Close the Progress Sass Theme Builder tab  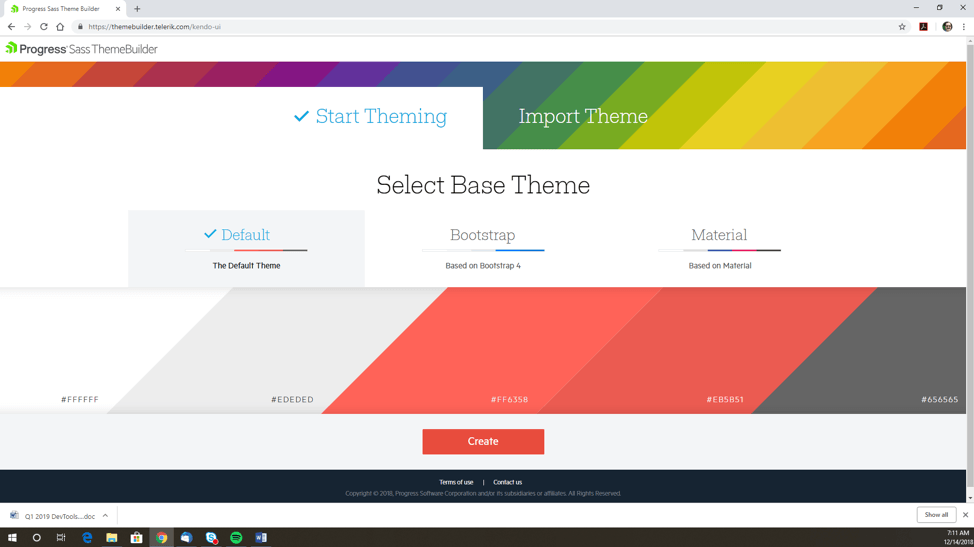(118, 9)
